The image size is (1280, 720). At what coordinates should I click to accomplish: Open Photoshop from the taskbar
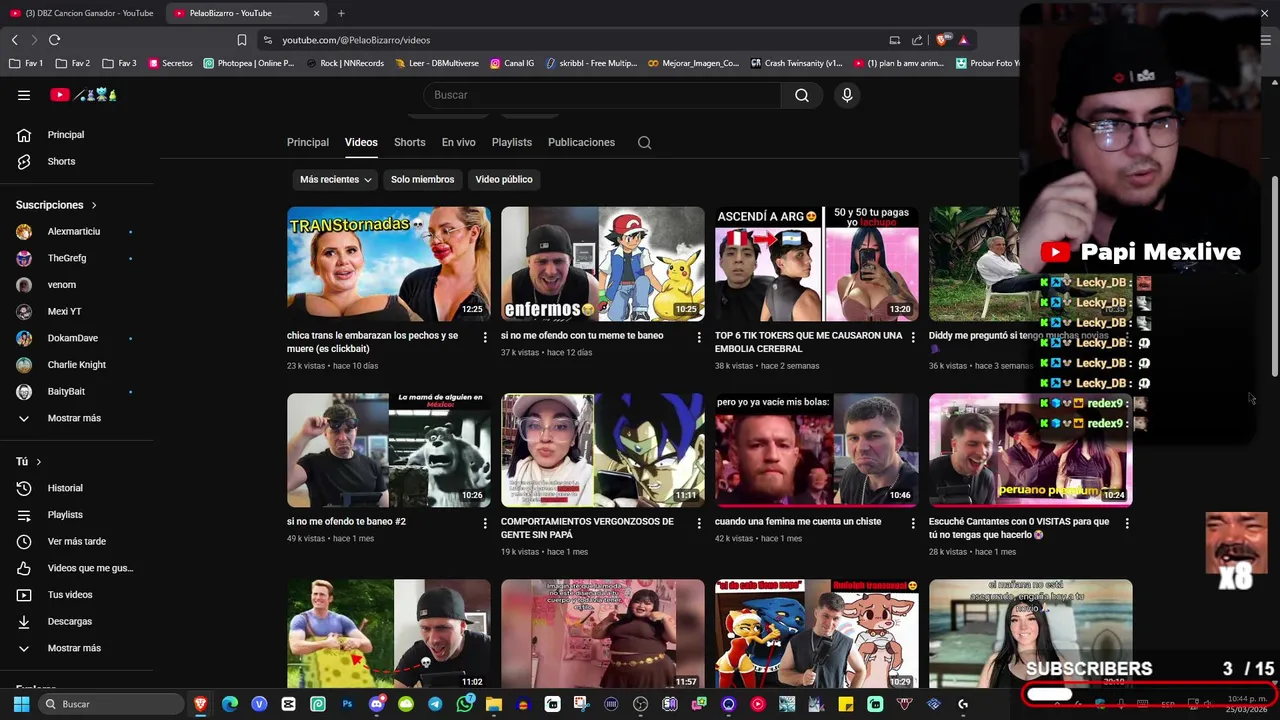[x=347, y=704]
